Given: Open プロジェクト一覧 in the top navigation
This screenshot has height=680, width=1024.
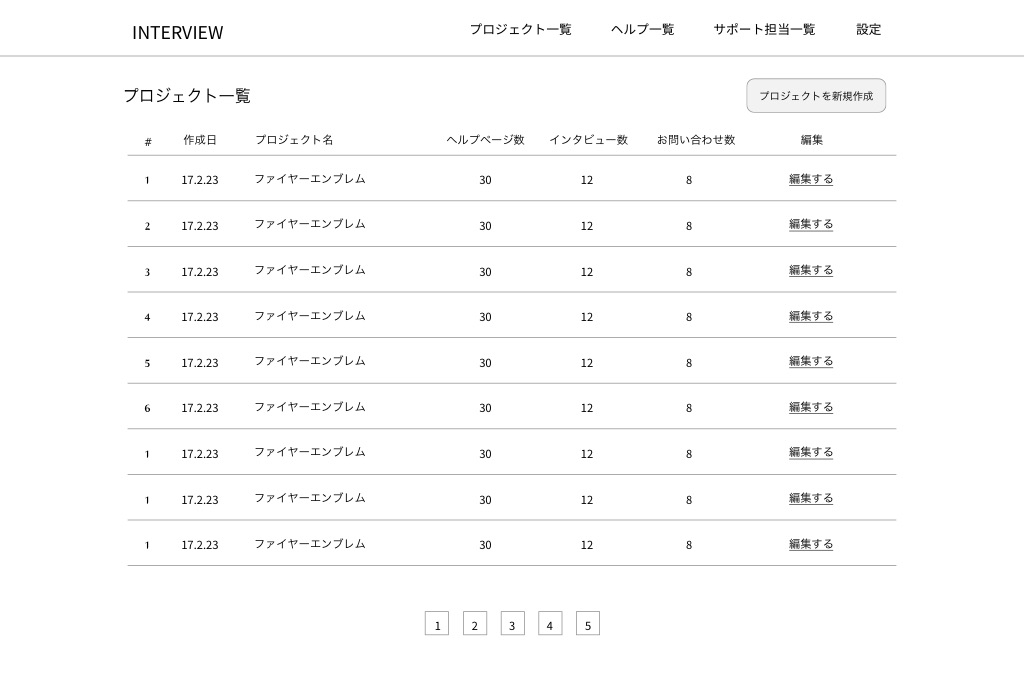Looking at the screenshot, I should tap(520, 29).
